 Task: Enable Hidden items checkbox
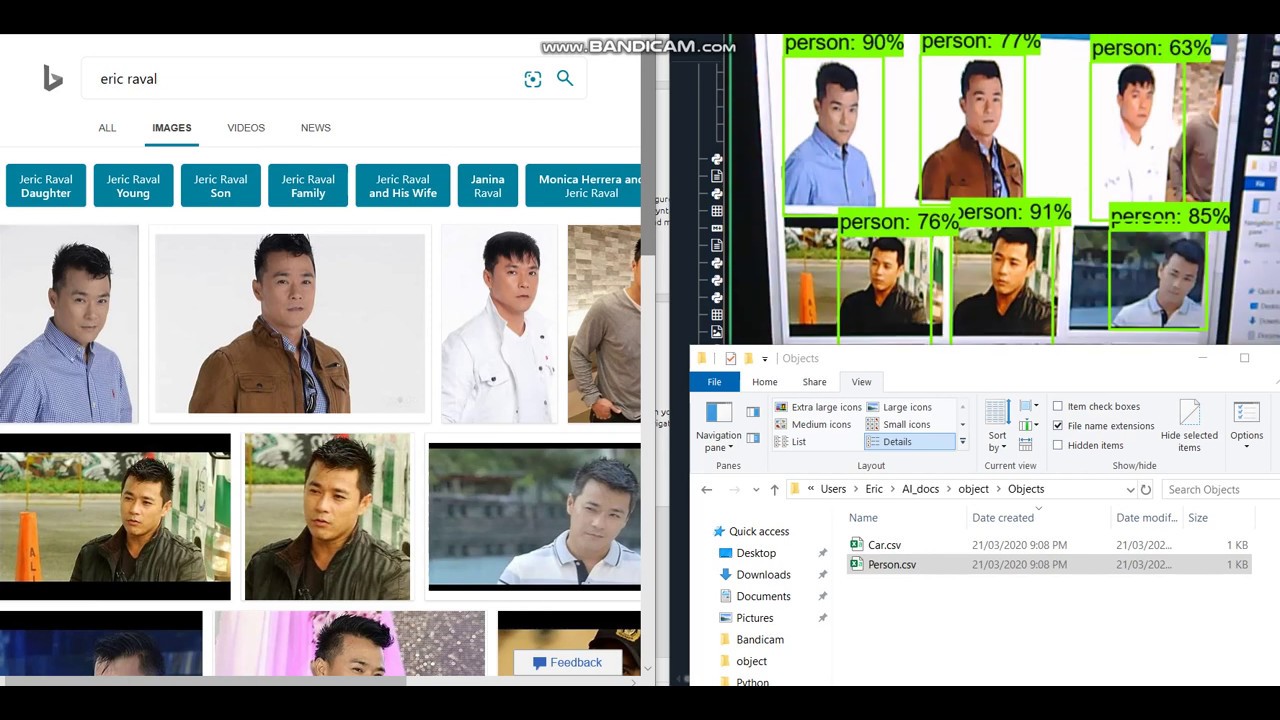click(x=1058, y=445)
